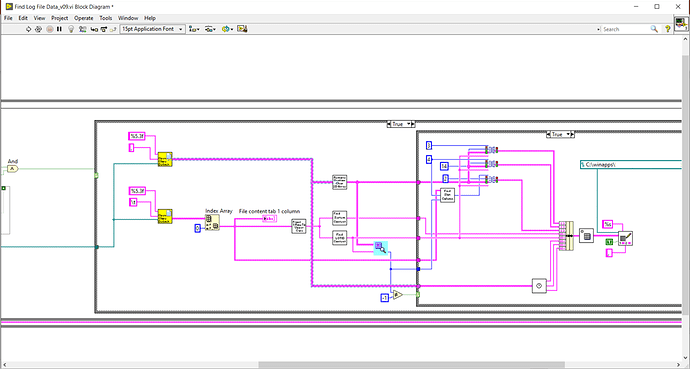Select the lower yellow Read Spreadsheet node
Image resolution: width=690 pixels, height=369 pixels.
tap(165, 216)
